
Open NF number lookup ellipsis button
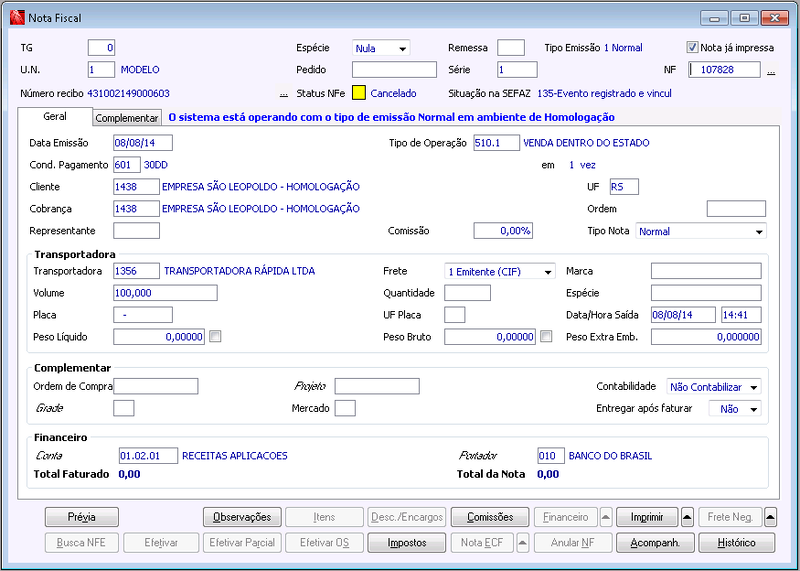click(771, 71)
